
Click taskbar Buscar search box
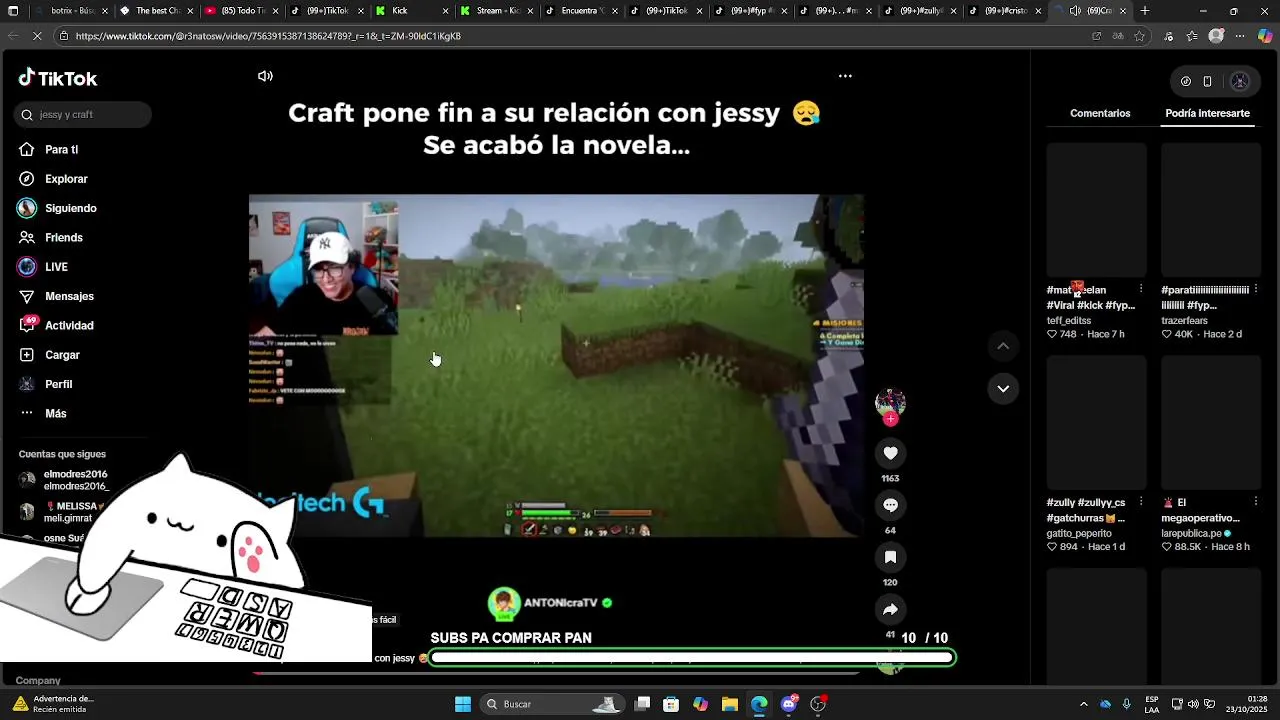552,704
